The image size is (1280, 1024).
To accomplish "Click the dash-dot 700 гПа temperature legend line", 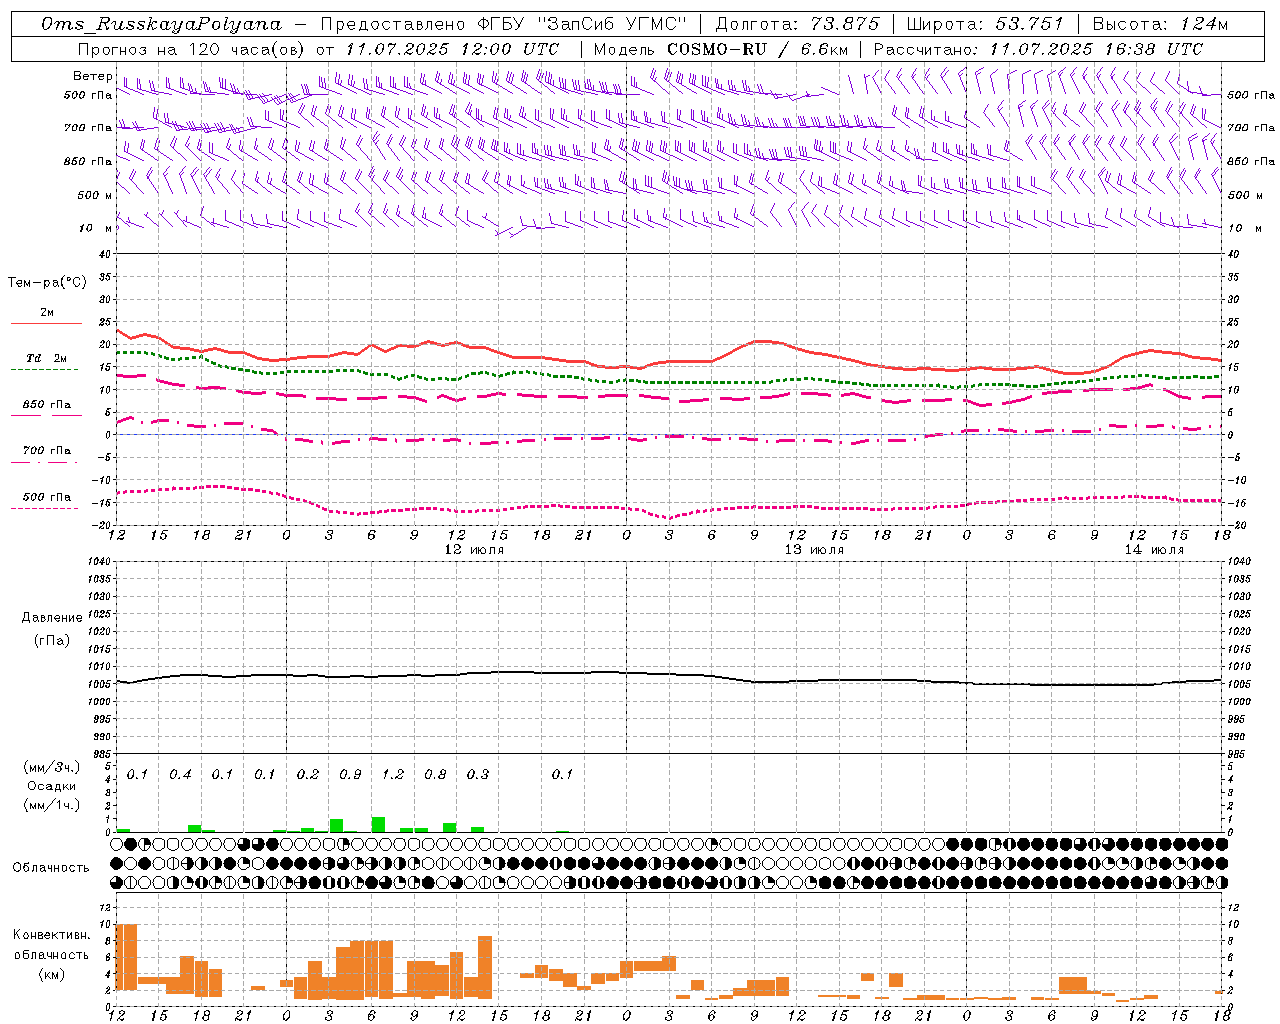I will coord(44,462).
